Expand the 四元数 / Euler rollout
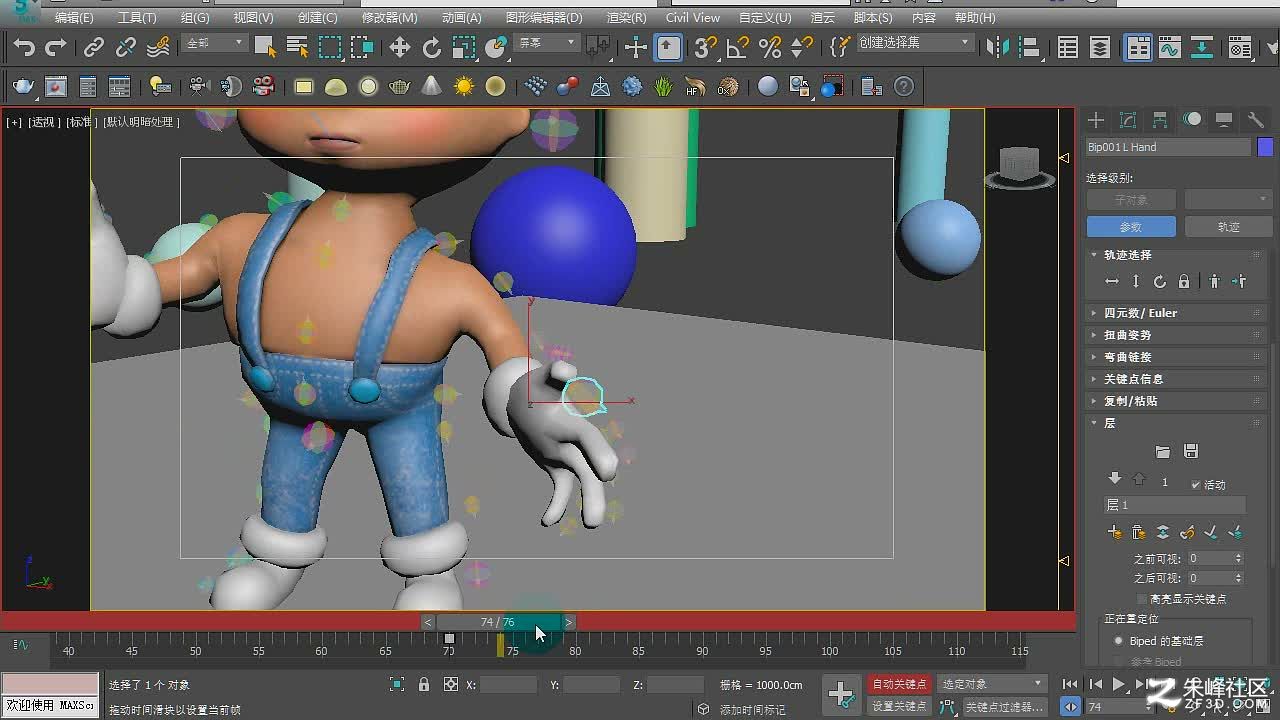The width and height of the screenshot is (1280, 720). [x=1177, y=313]
